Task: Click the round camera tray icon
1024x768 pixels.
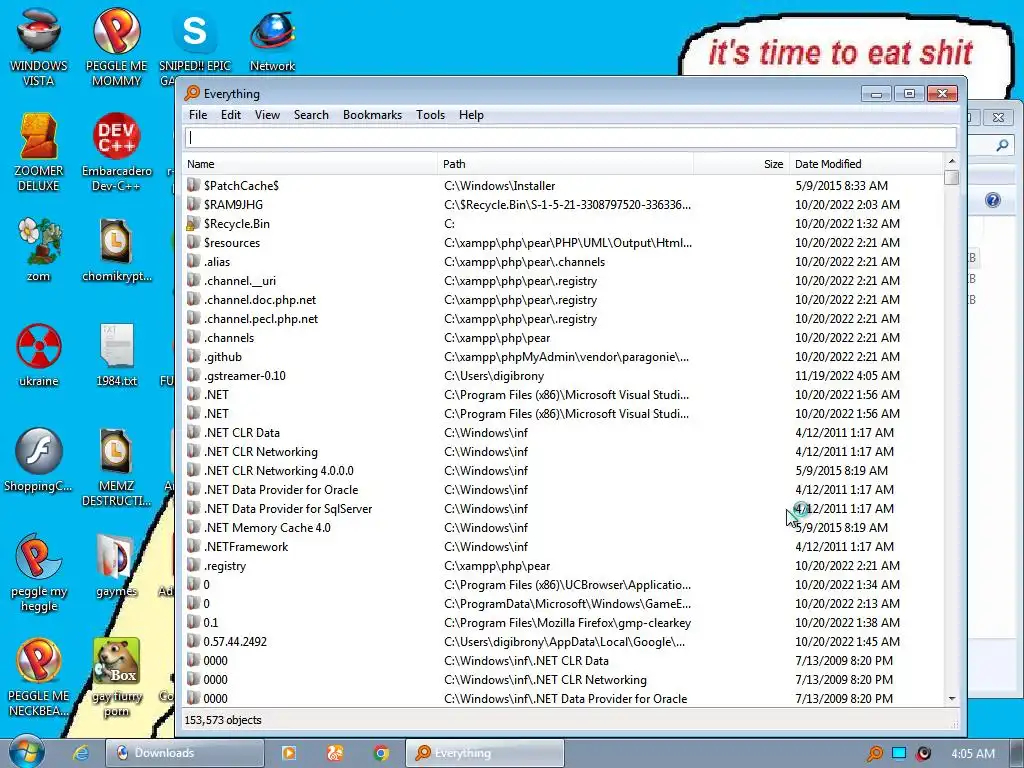Action: (x=923, y=753)
